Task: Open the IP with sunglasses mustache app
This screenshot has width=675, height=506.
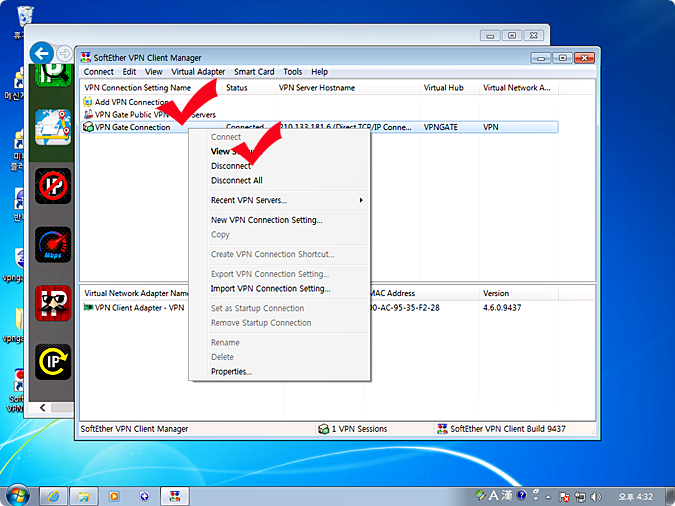Action: 53,303
